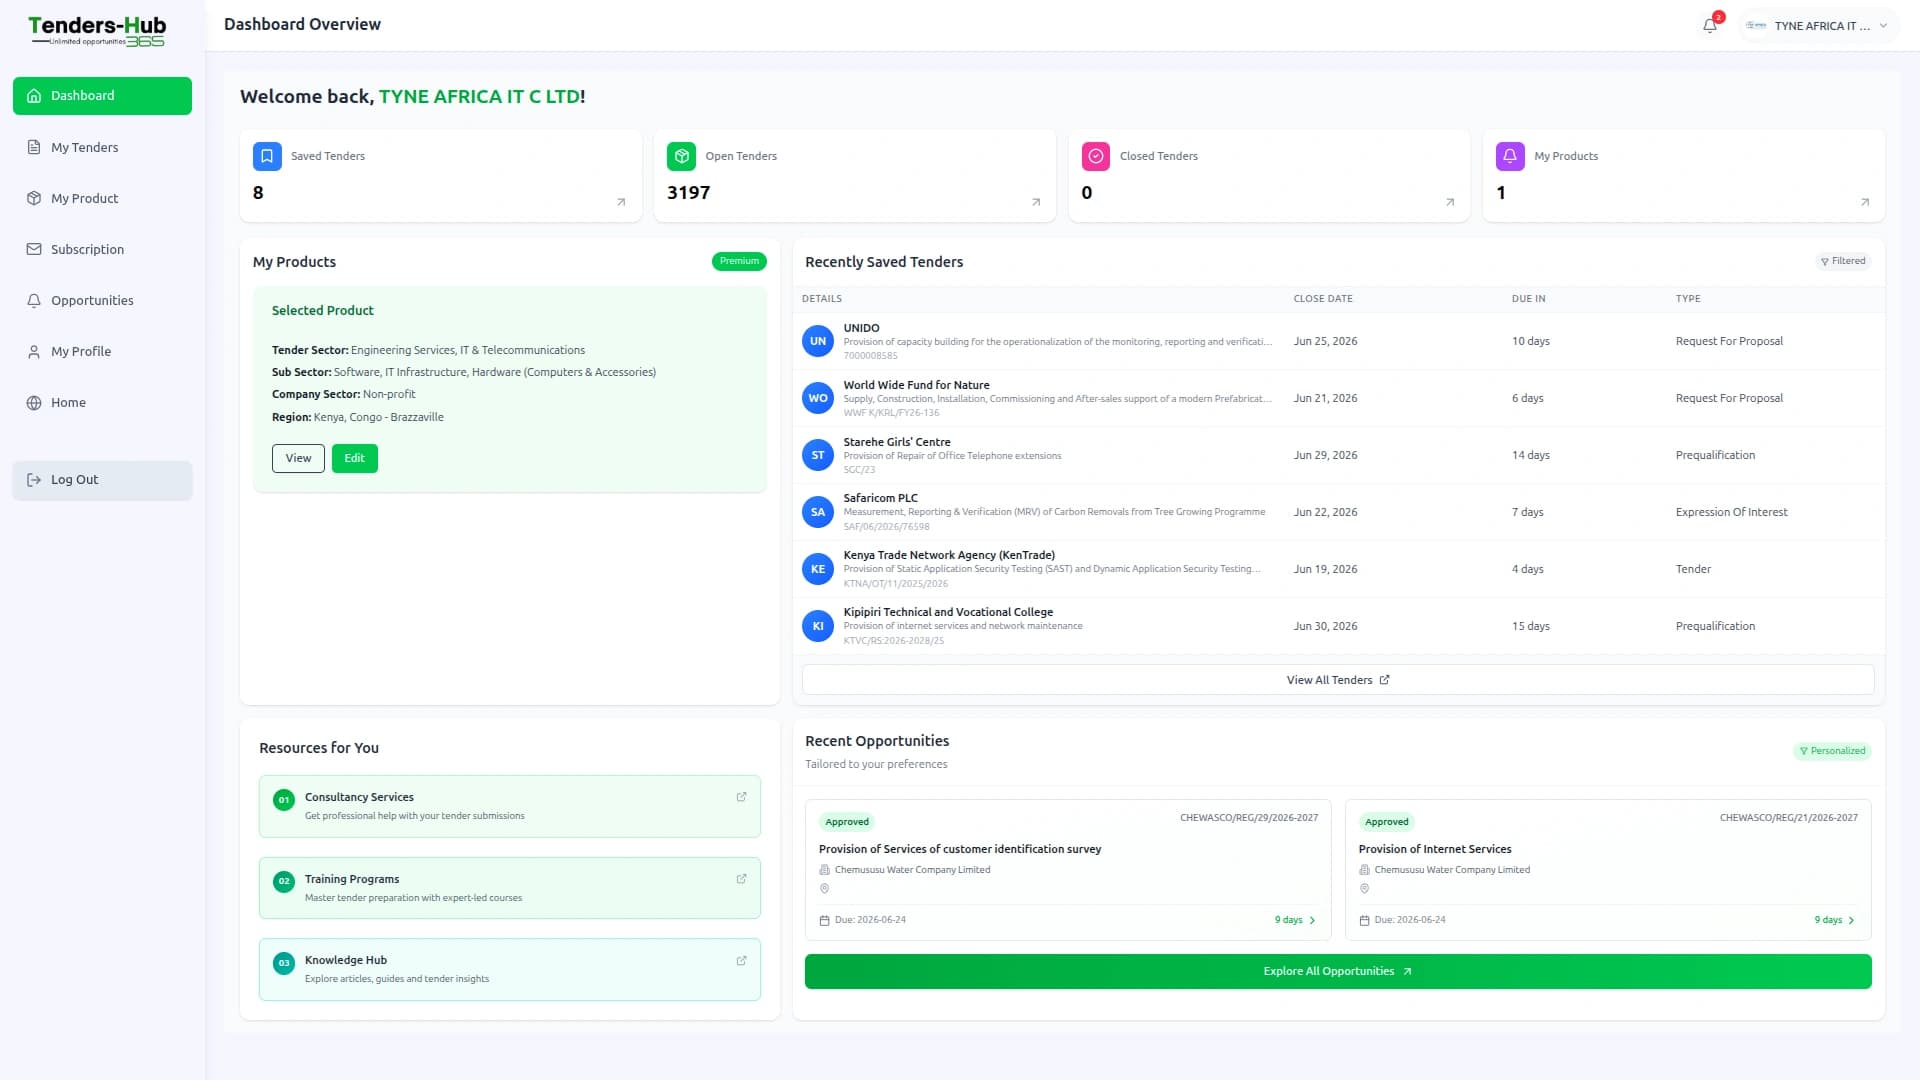Go to Home in the sidebar

102,402
